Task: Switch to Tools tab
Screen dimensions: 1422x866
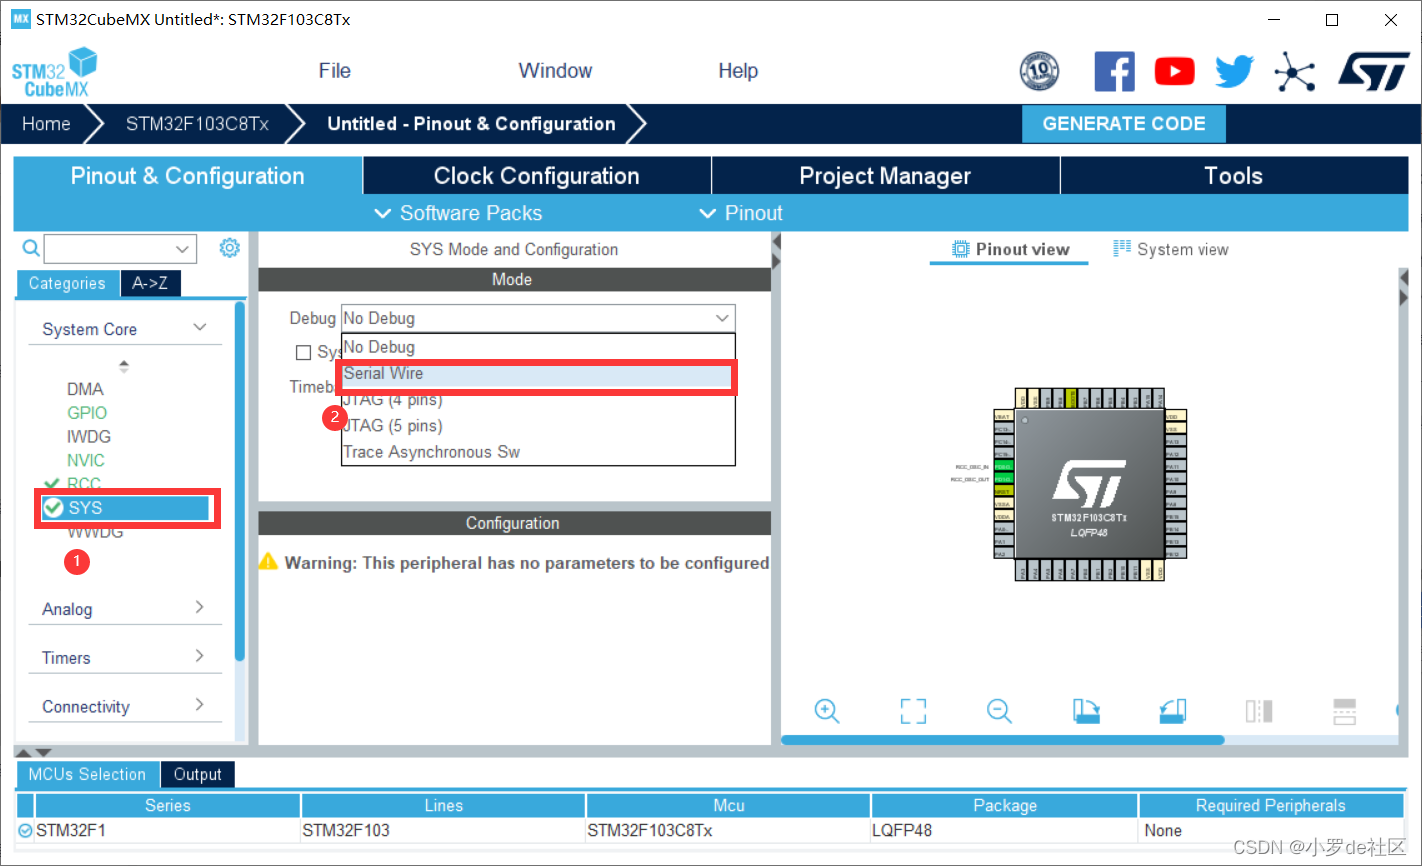Action: (x=1234, y=176)
